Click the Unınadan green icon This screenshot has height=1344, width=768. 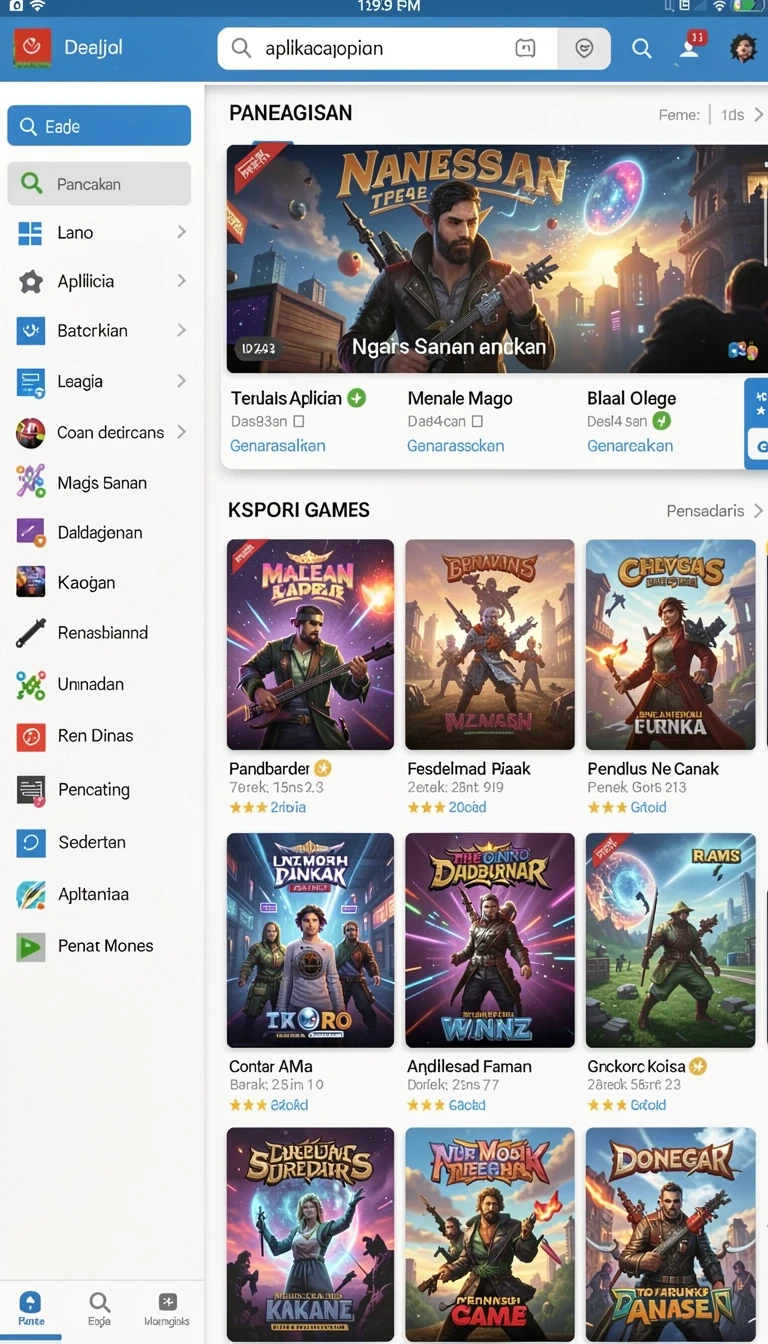(x=31, y=685)
